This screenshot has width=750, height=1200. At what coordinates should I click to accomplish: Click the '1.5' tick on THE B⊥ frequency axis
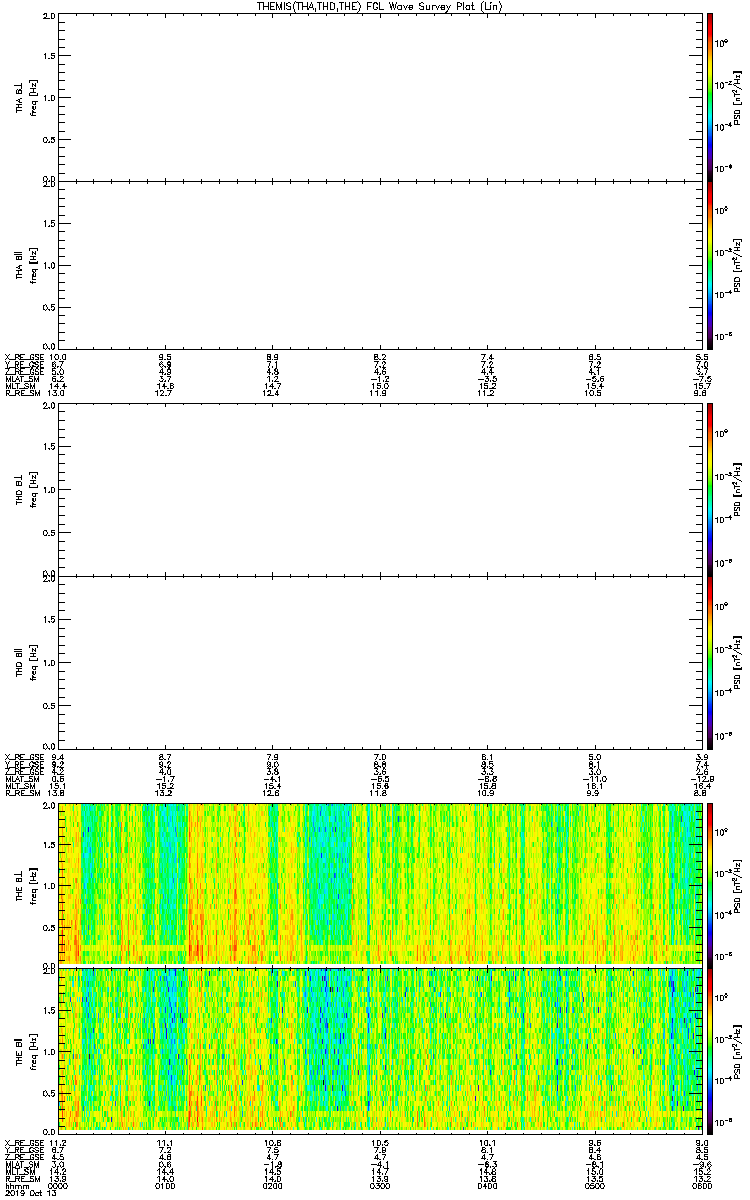(49, 846)
